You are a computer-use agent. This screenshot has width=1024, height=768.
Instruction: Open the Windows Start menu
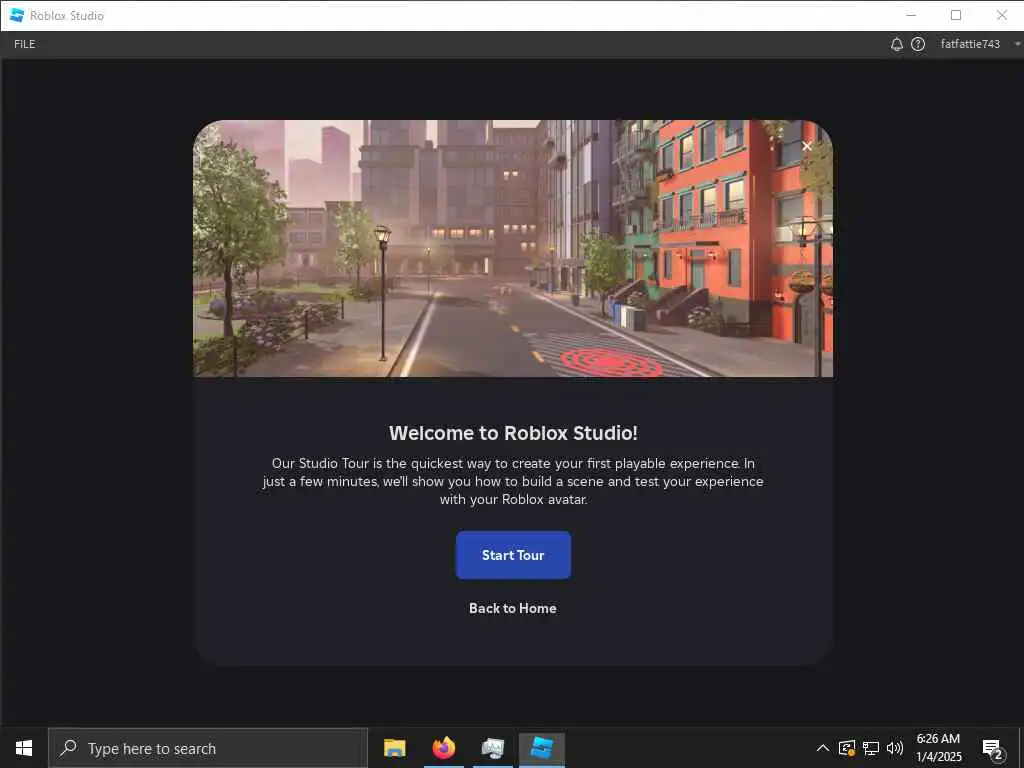[24, 748]
